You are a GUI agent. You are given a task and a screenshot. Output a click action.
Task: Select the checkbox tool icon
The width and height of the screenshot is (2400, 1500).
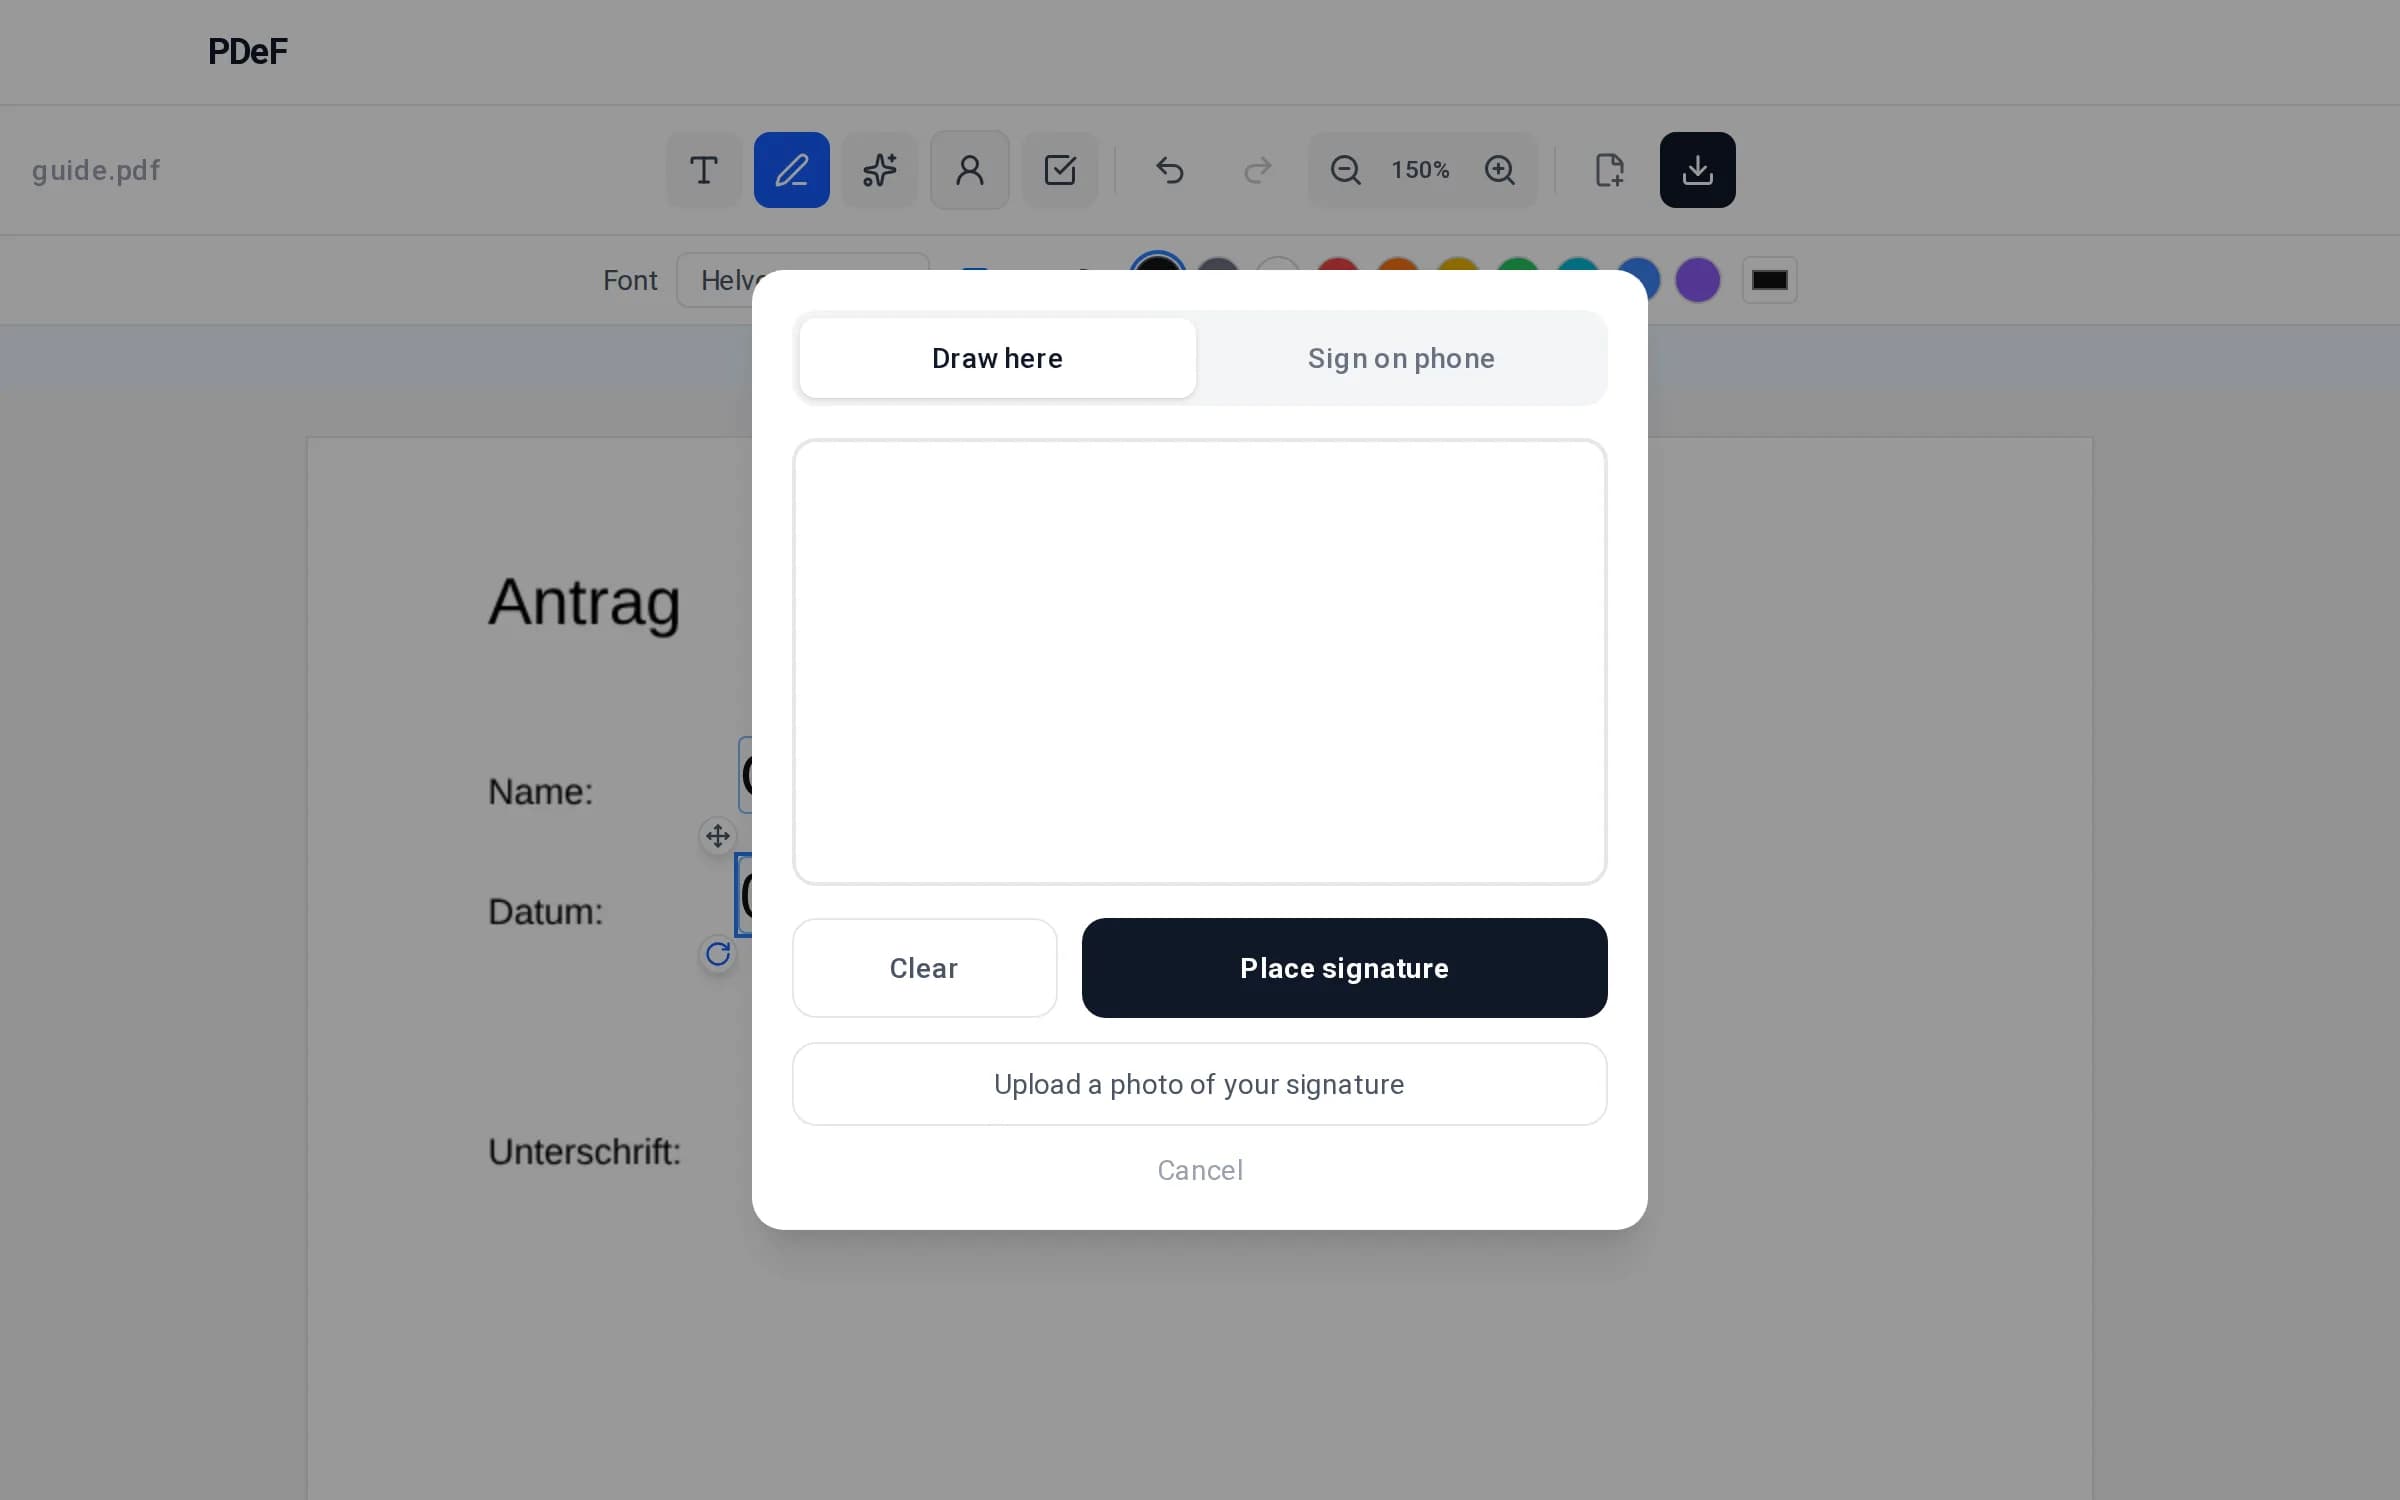click(1060, 170)
